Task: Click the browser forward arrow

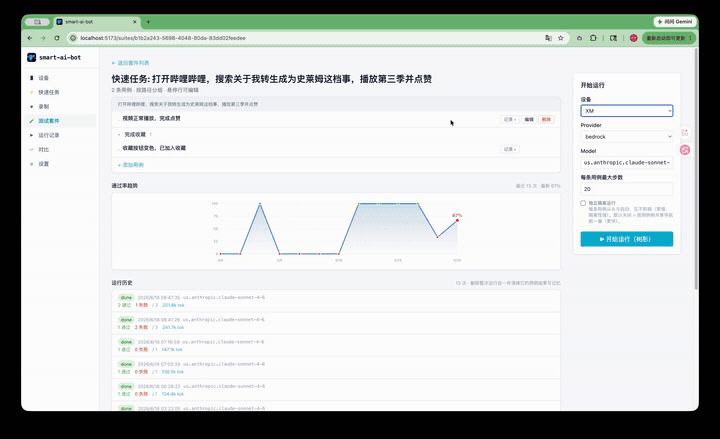Action: point(43,38)
